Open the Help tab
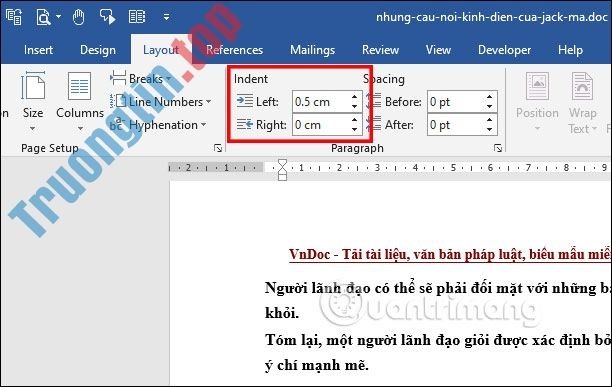 click(570, 50)
